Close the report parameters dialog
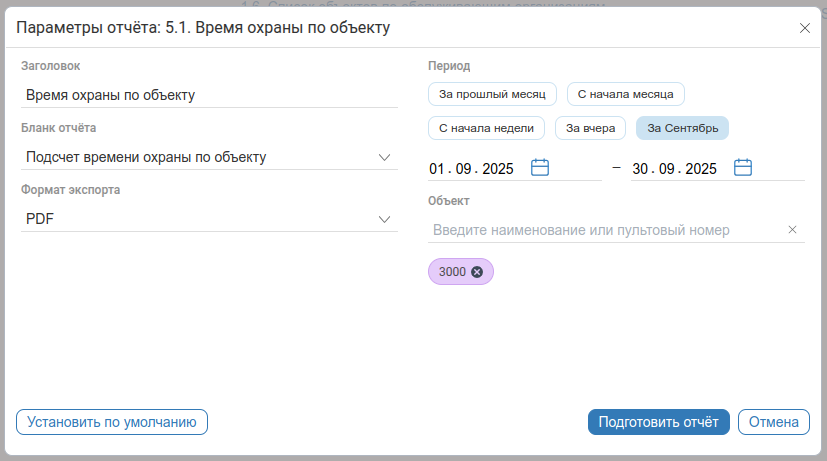The height and width of the screenshot is (461, 827). click(805, 28)
